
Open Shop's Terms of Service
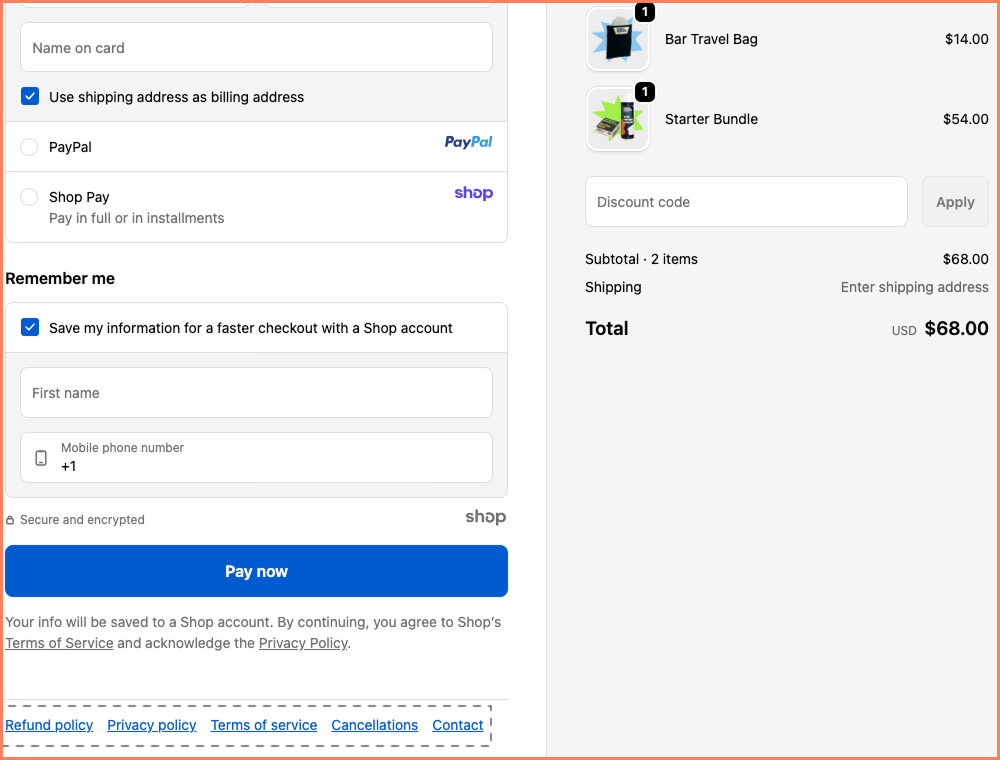click(x=59, y=643)
